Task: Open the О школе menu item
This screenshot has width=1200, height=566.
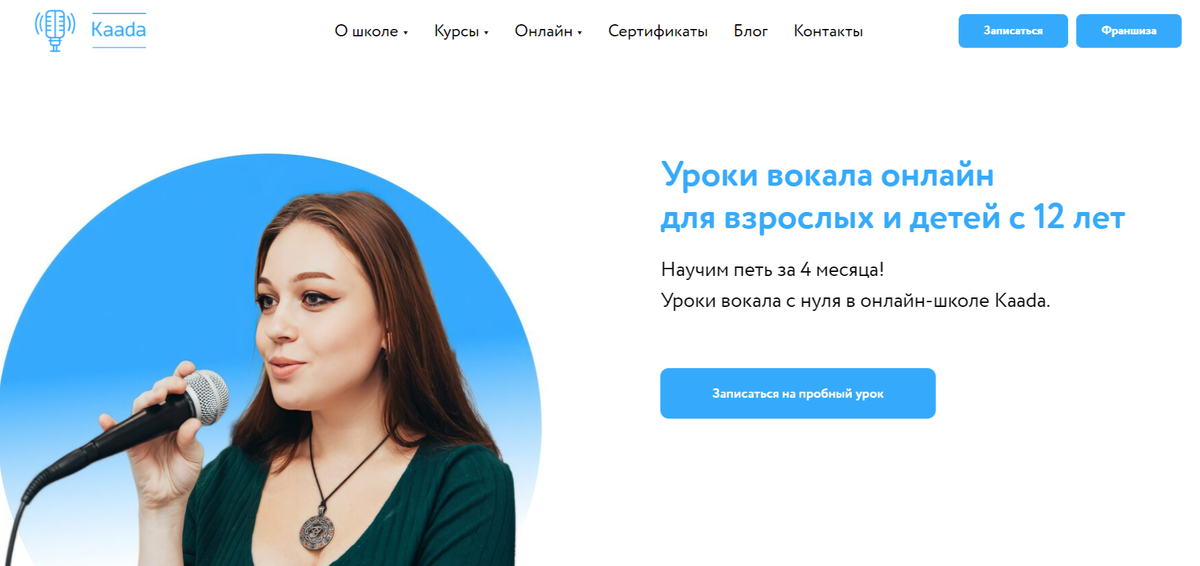Action: click(366, 31)
